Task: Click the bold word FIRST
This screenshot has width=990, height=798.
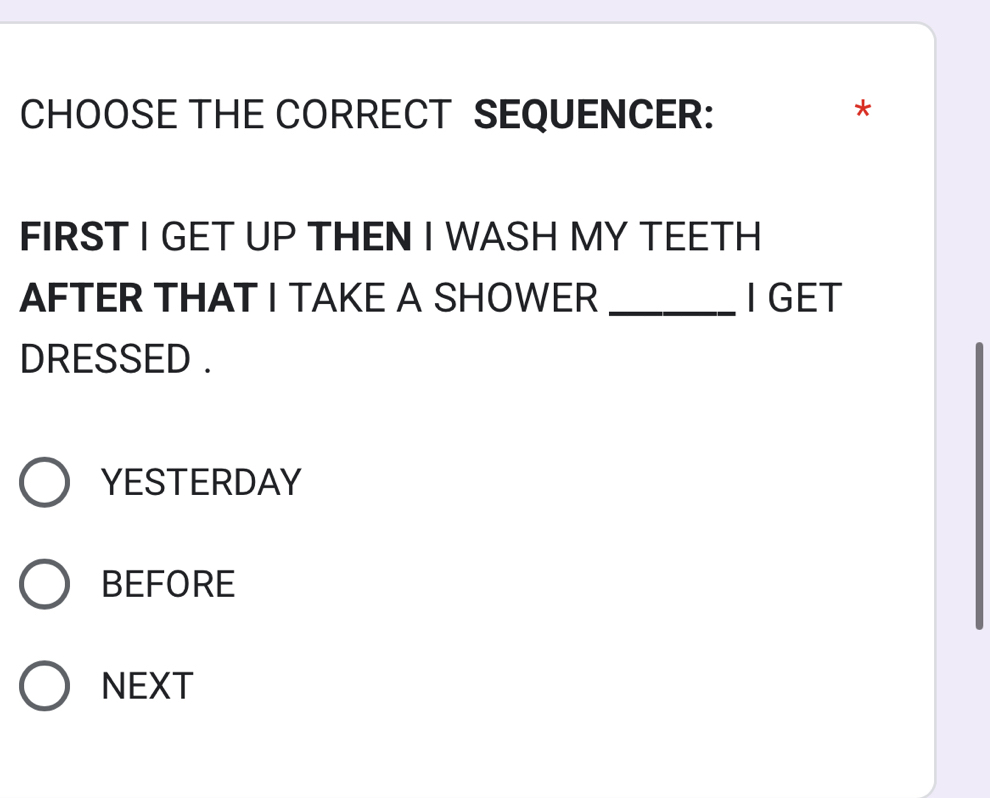Action: click(x=74, y=238)
